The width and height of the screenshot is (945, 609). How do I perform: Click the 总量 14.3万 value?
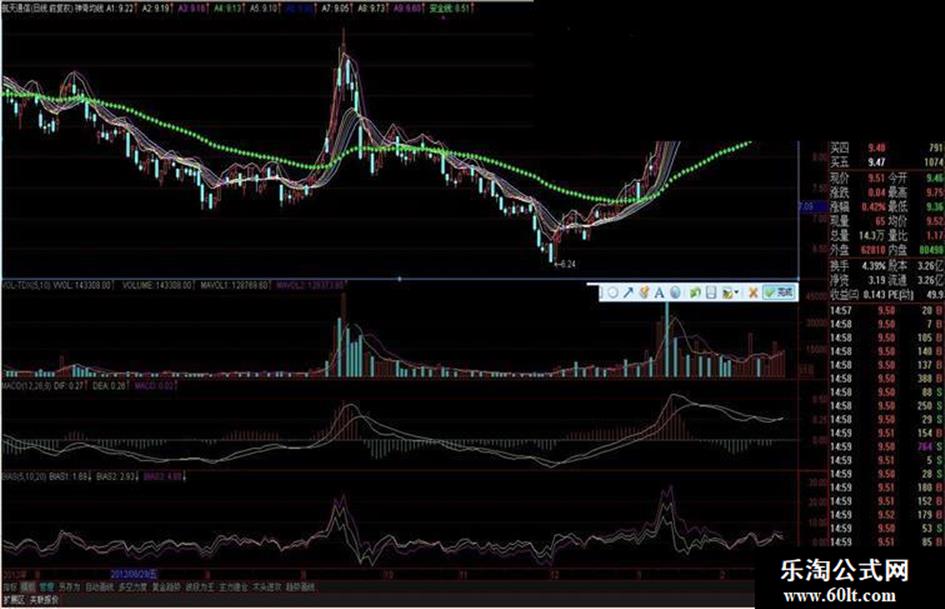pos(872,236)
